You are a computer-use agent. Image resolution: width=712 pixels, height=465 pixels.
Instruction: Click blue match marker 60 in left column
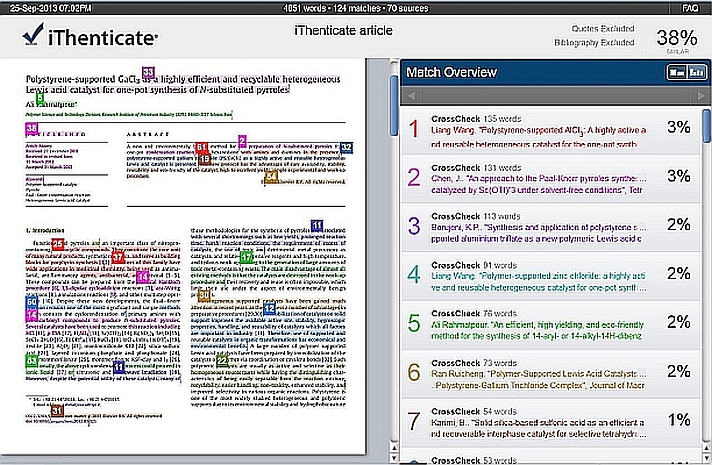31,302
